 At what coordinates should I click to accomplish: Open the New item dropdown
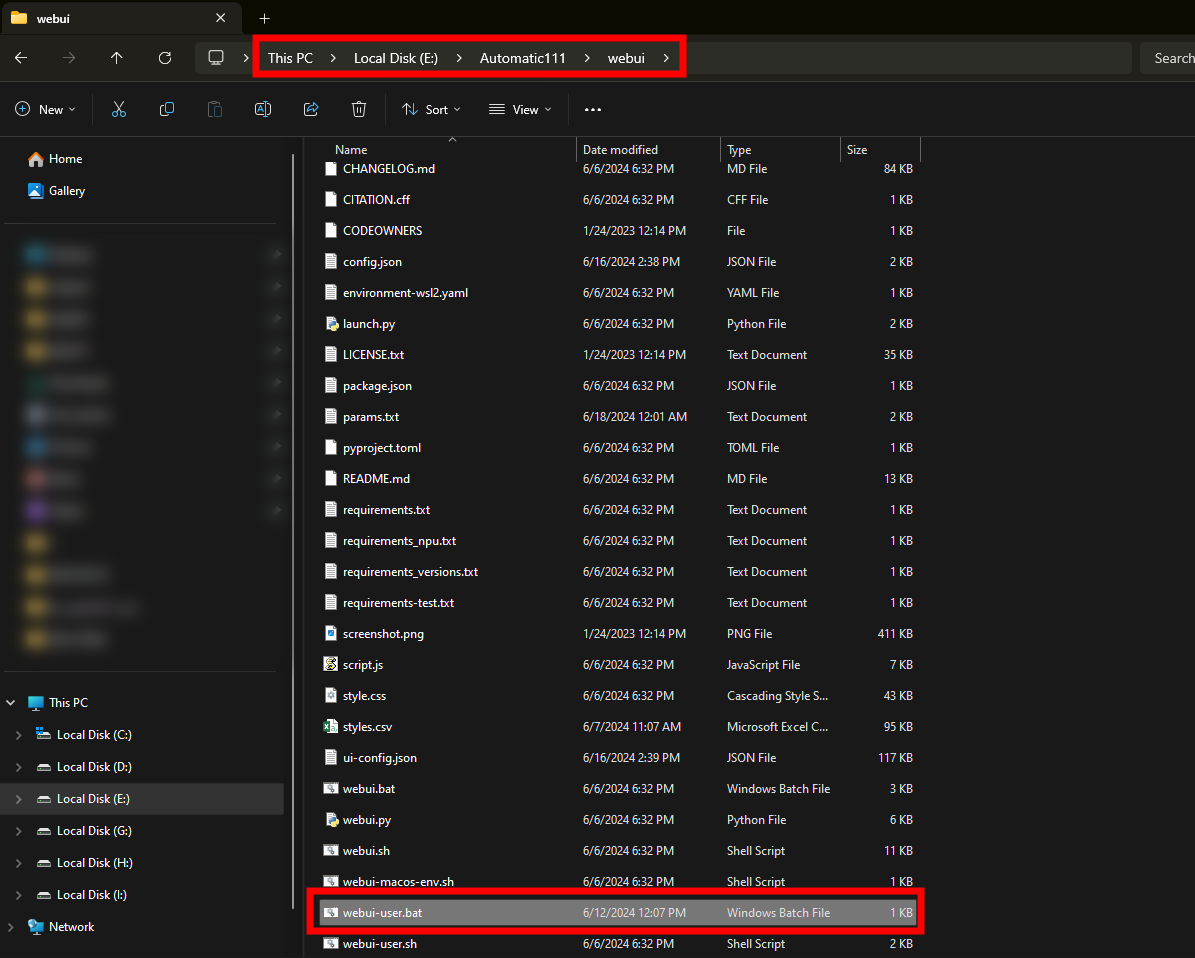coord(46,109)
